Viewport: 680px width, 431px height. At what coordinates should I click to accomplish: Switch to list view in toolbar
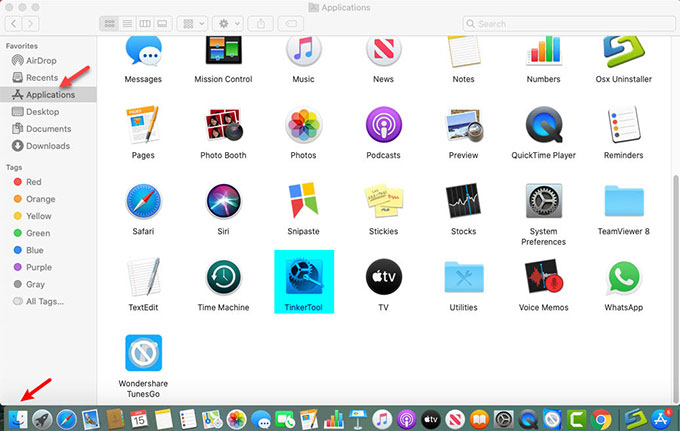127,23
